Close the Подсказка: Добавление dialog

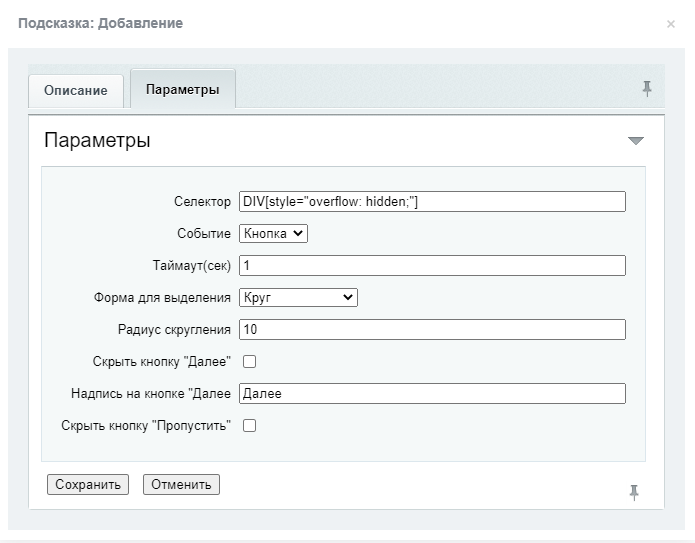[x=670, y=24]
